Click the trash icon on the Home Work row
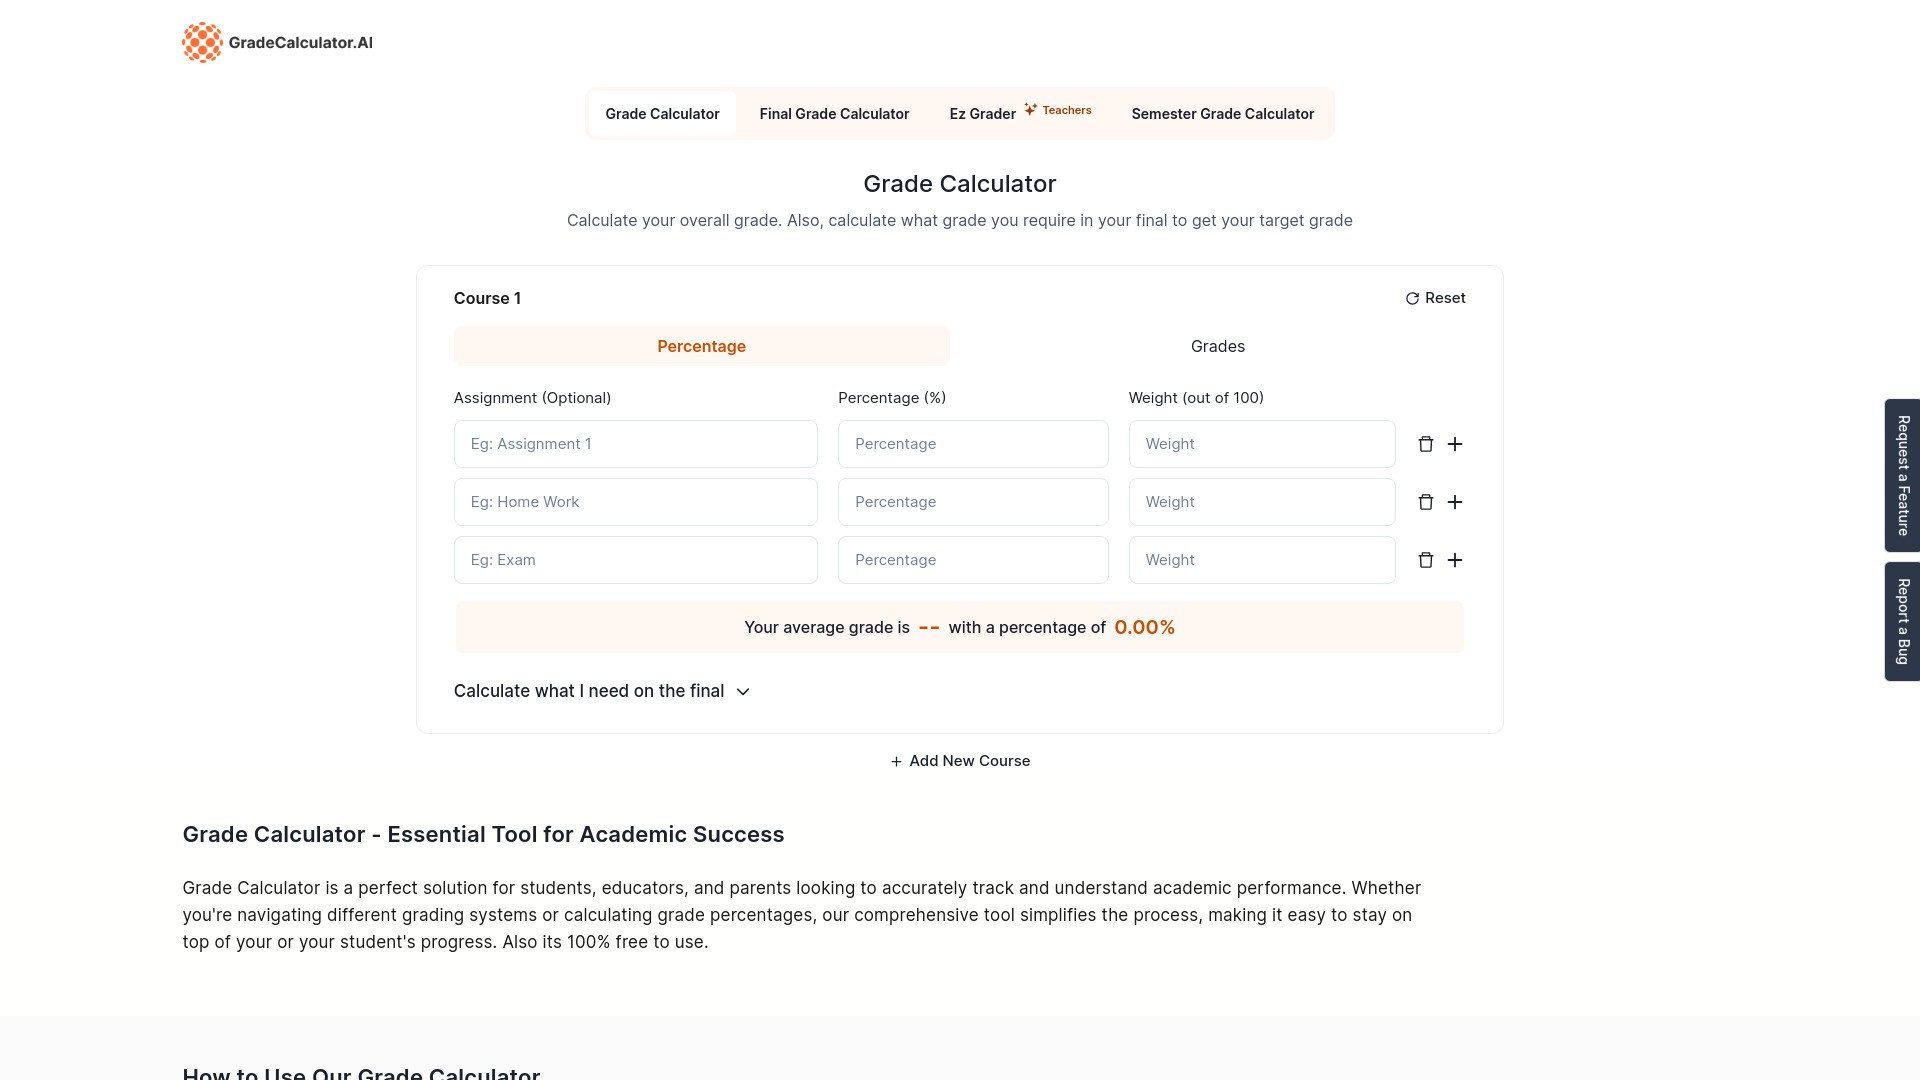1920x1080 pixels. (x=1426, y=501)
